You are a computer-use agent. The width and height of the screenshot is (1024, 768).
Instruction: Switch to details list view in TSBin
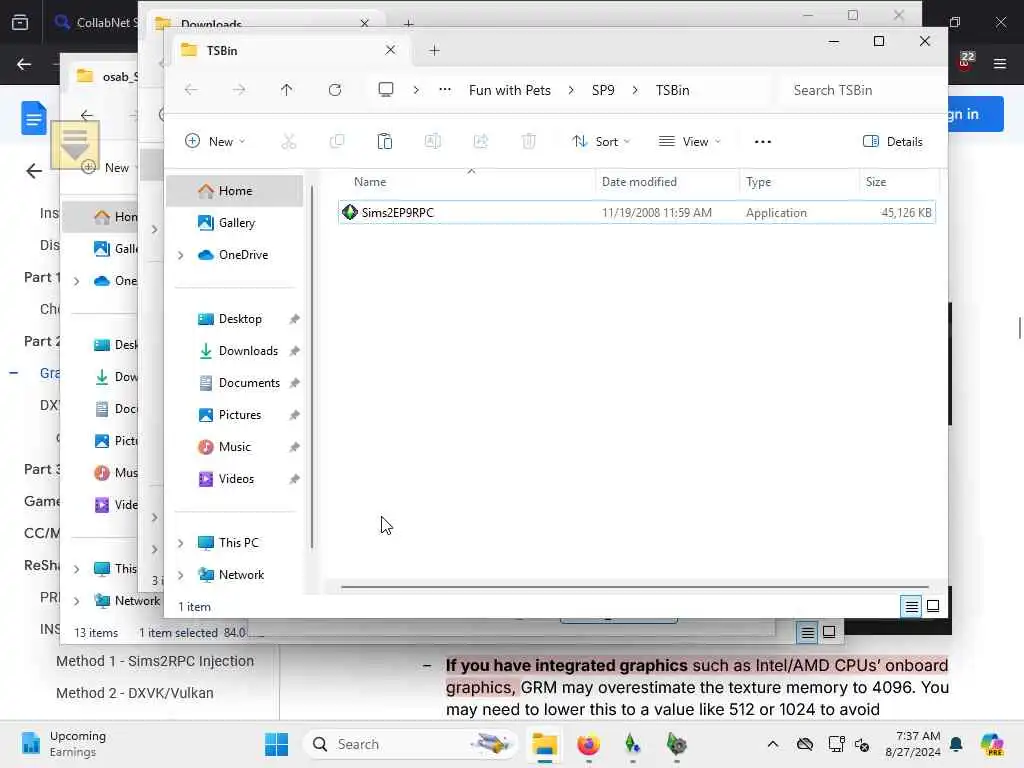912,607
